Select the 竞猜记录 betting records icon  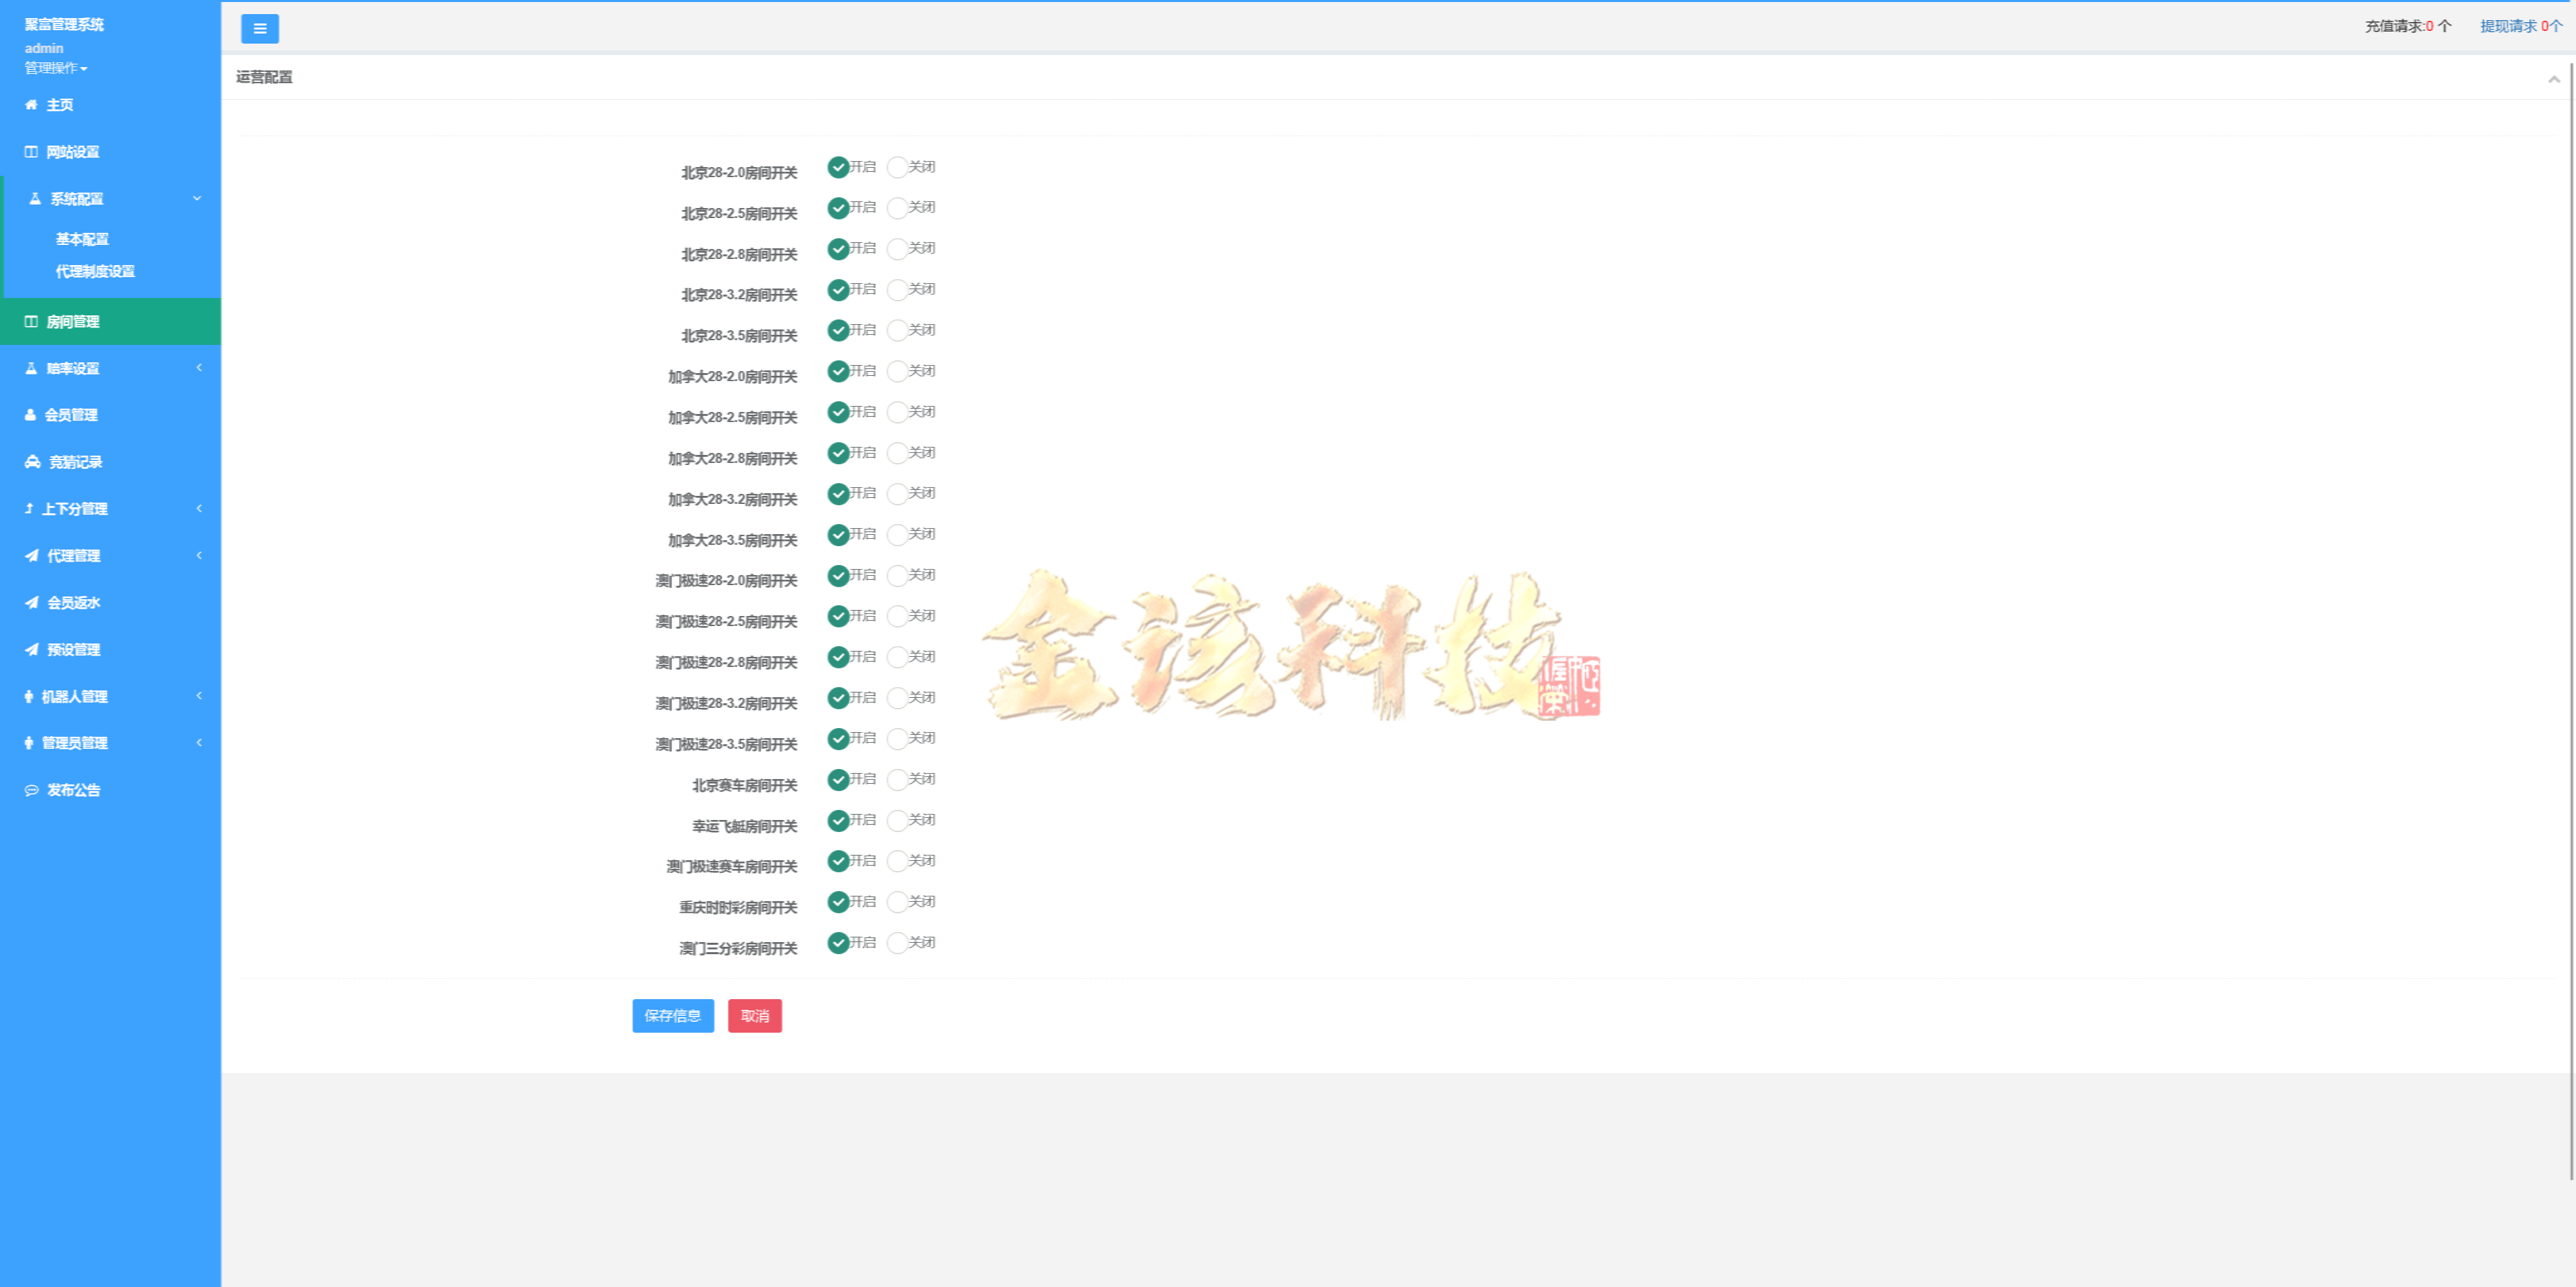click(30, 461)
